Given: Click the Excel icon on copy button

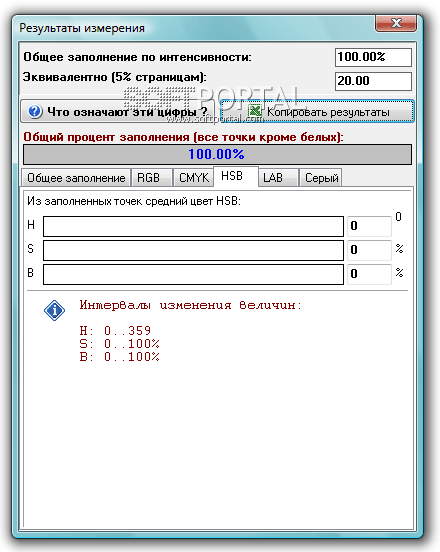Looking at the screenshot, I should (x=255, y=111).
